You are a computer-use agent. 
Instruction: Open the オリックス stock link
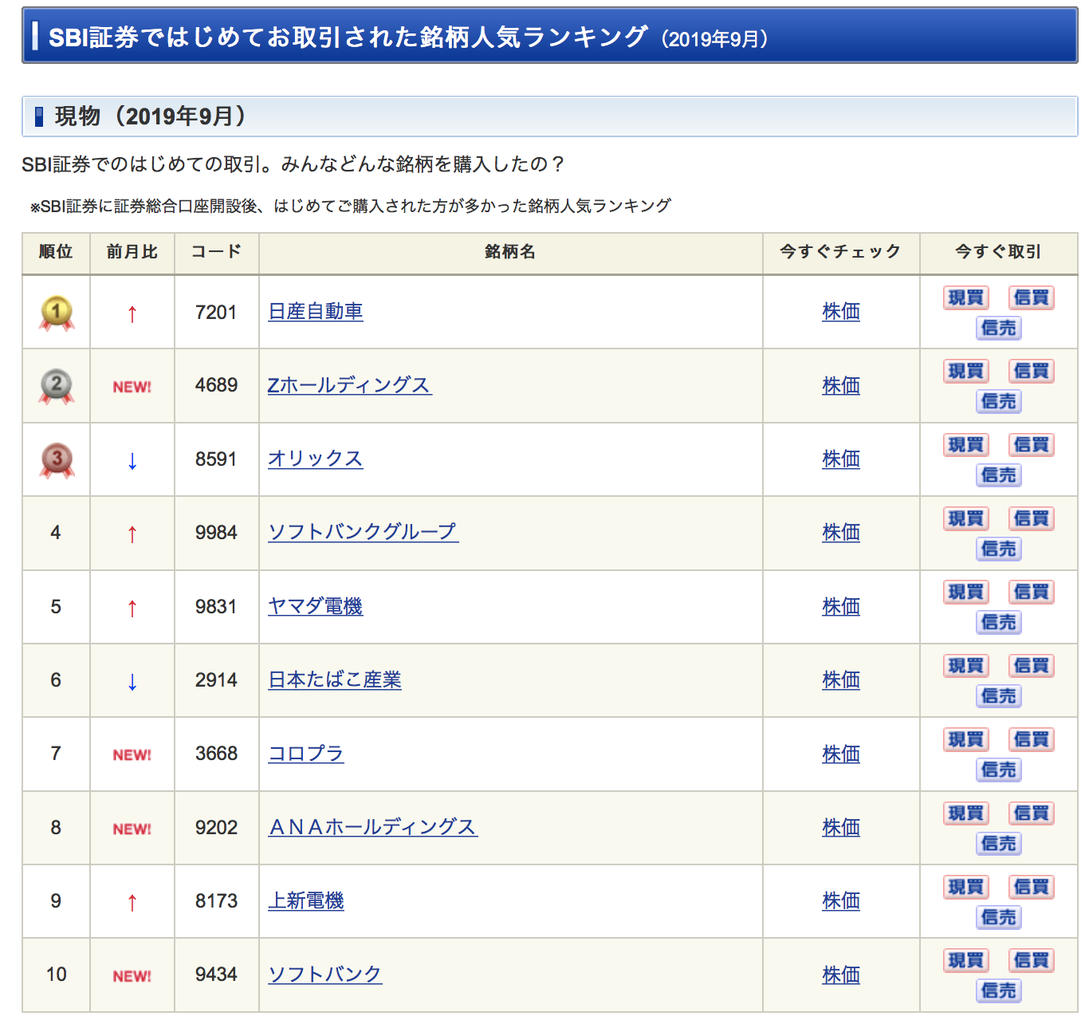click(315, 459)
